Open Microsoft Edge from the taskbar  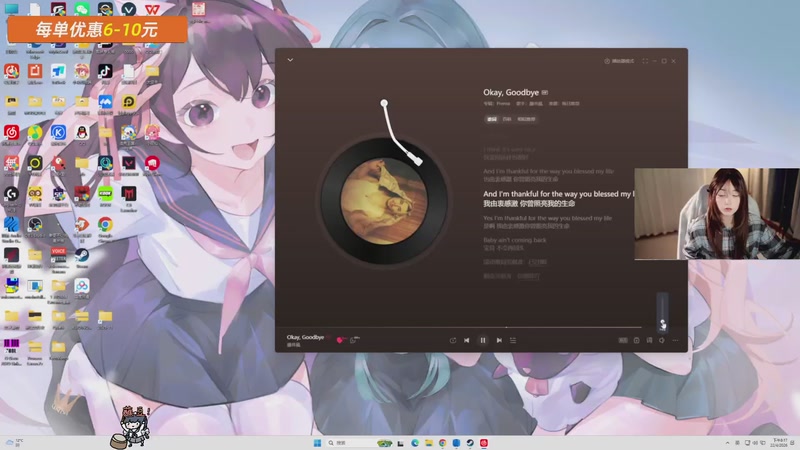pos(415,443)
